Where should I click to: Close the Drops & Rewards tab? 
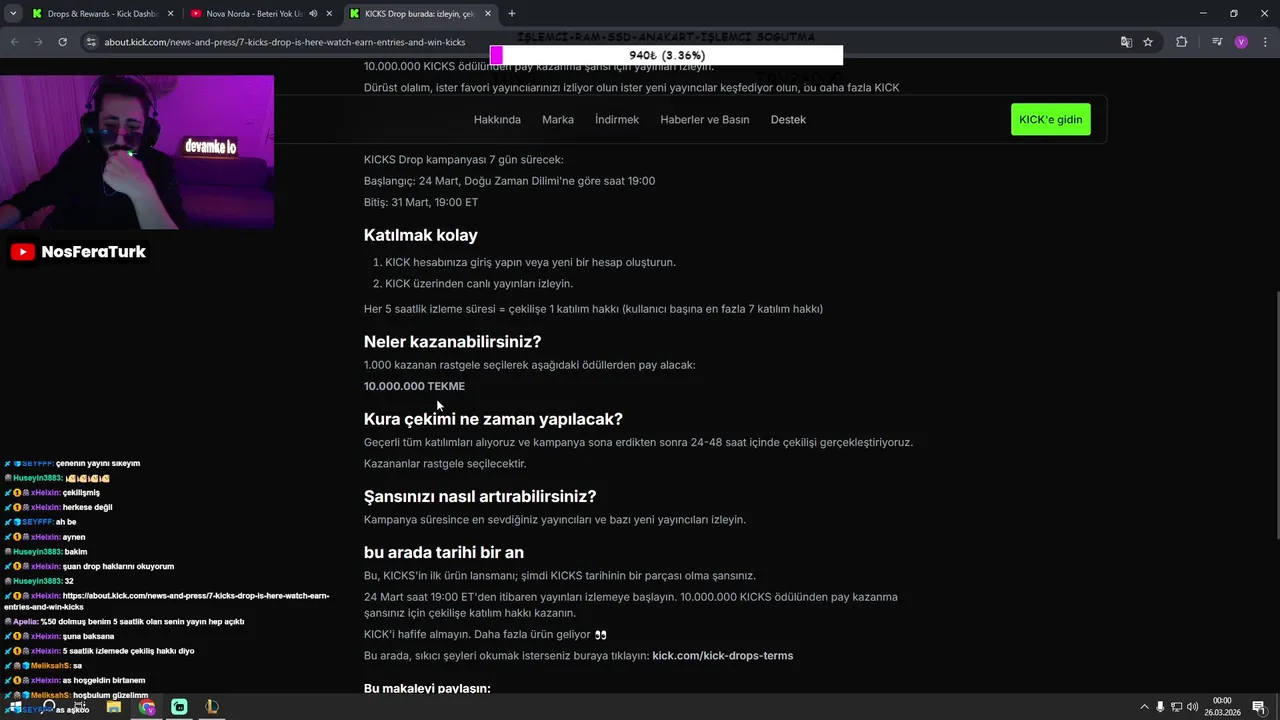169,14
